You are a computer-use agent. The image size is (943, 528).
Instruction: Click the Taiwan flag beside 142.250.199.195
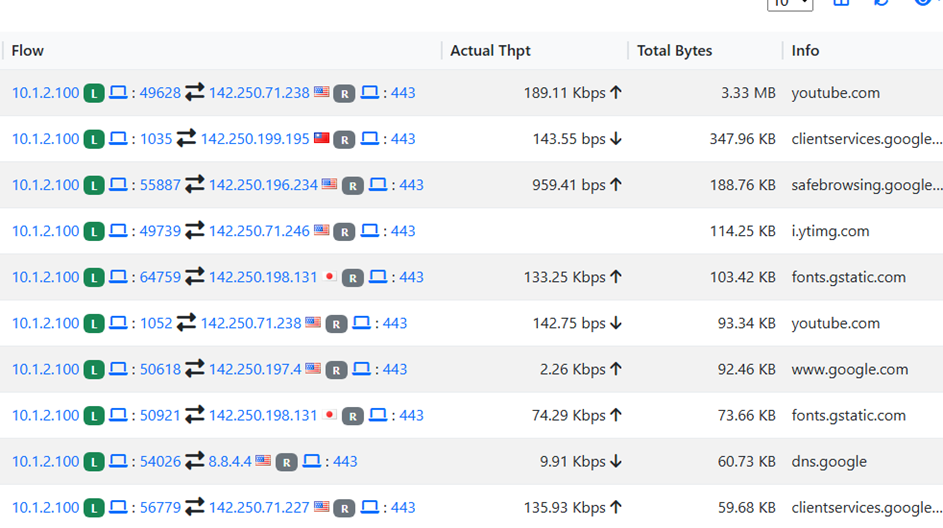pyautogui.click(x=321, y=138)
